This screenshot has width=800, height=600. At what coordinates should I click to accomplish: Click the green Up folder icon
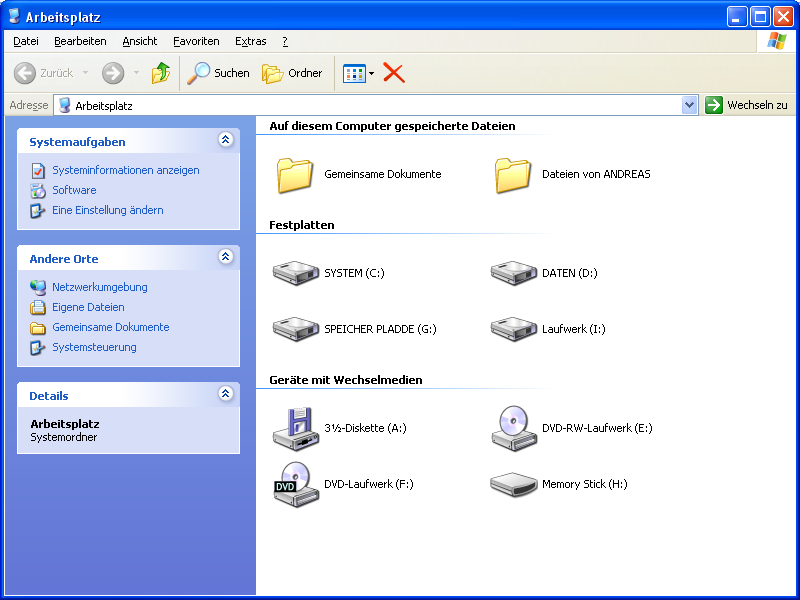tap(161, 73)
